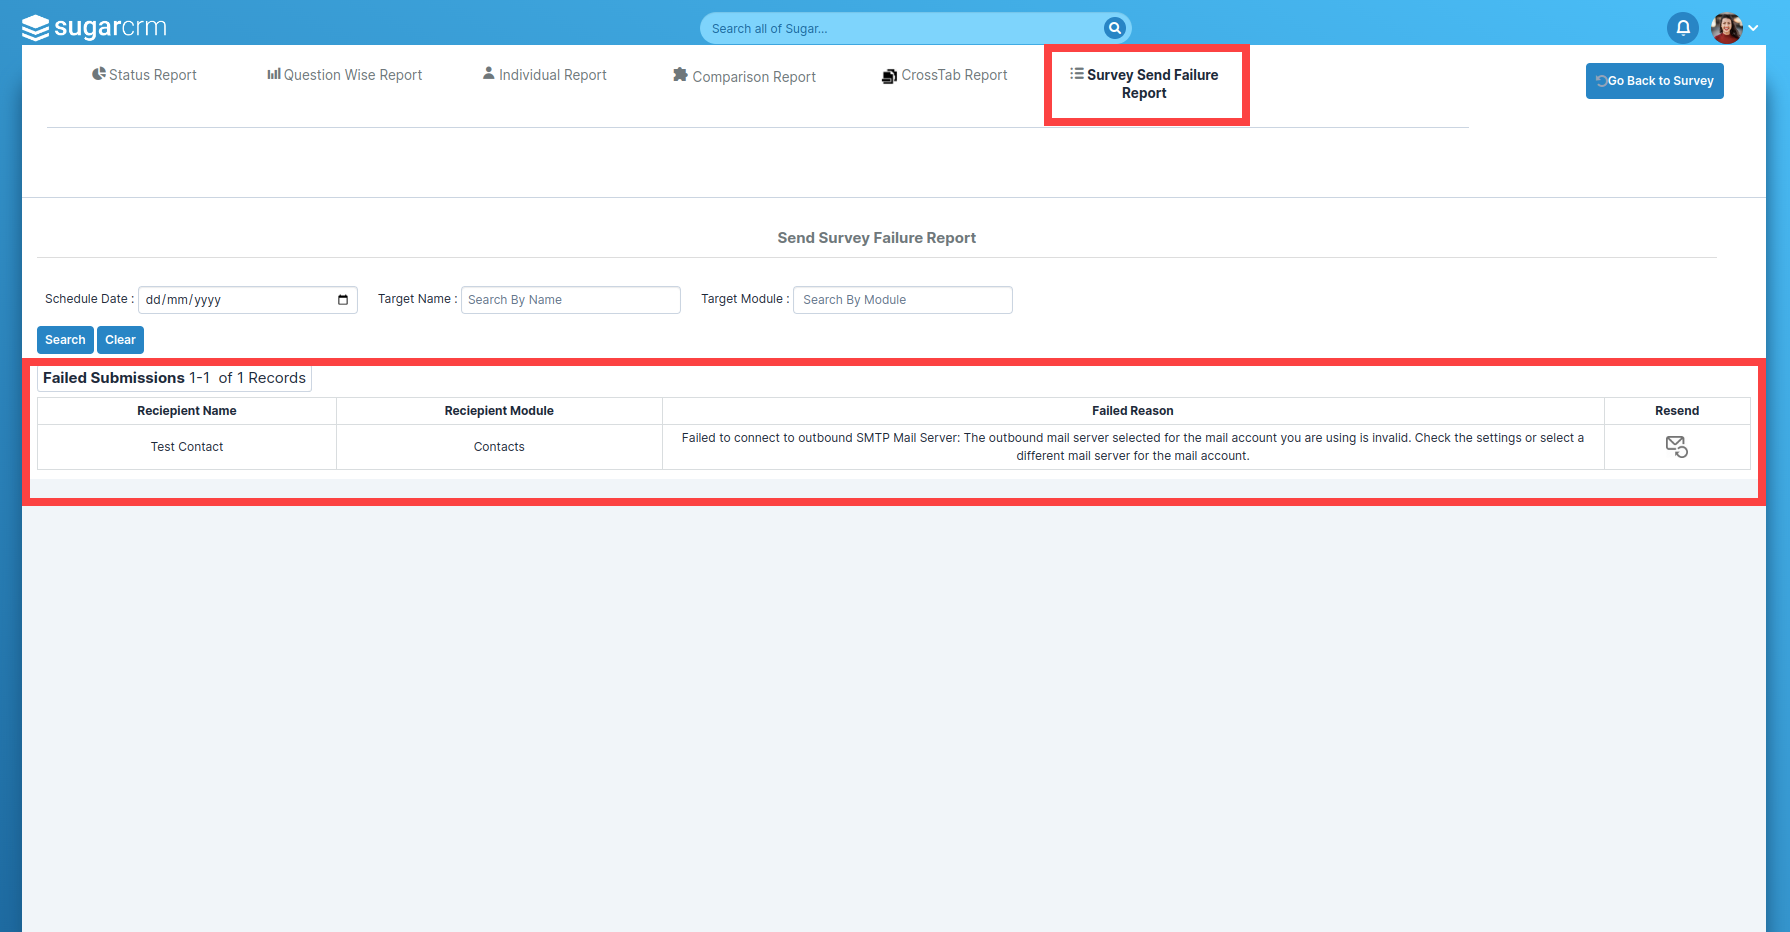
Task: Open the notifications bell icon
Action: (x=1683, y=28)
